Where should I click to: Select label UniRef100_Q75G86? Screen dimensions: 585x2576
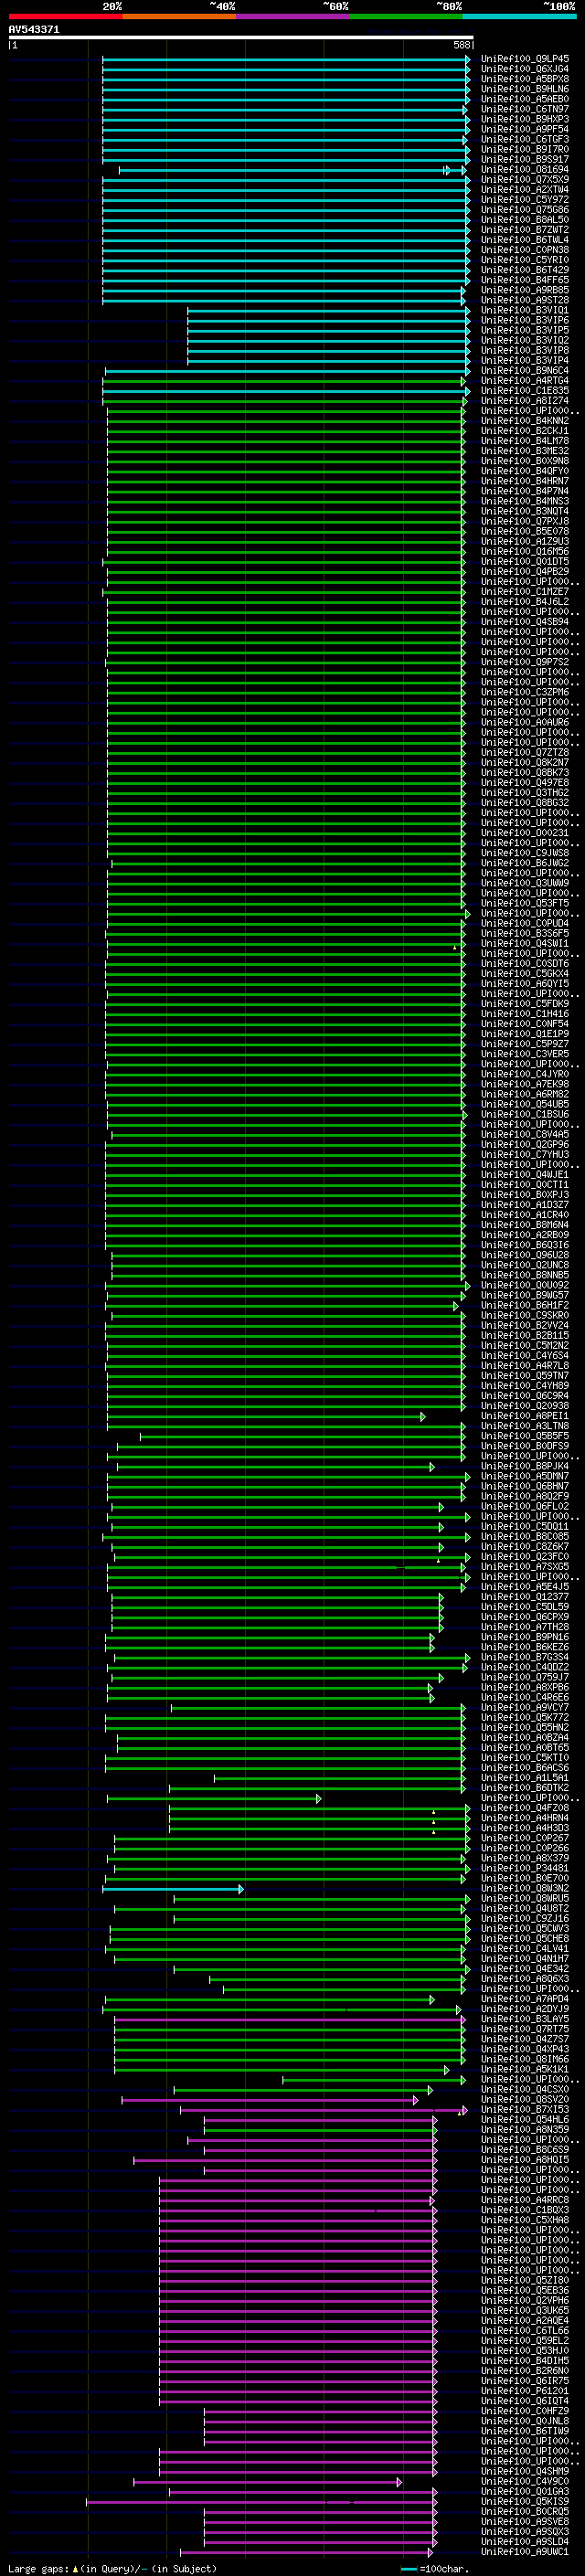pos(525,210)
